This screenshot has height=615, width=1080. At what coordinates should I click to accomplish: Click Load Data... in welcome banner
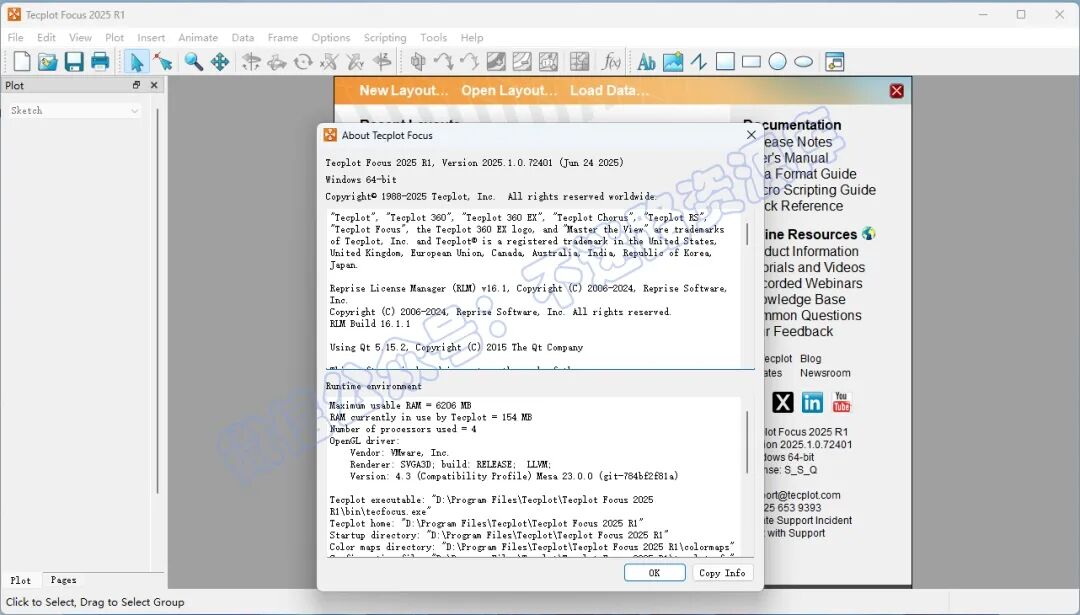[x=609, y=90]
